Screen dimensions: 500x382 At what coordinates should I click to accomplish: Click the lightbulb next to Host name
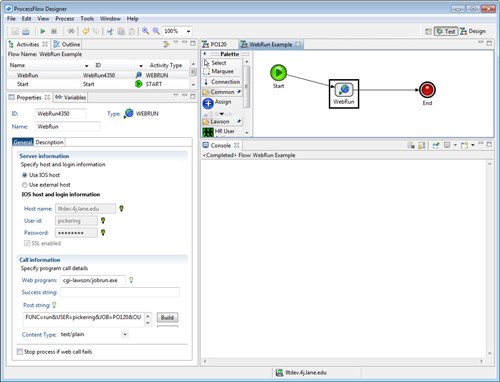pos(121,209)
